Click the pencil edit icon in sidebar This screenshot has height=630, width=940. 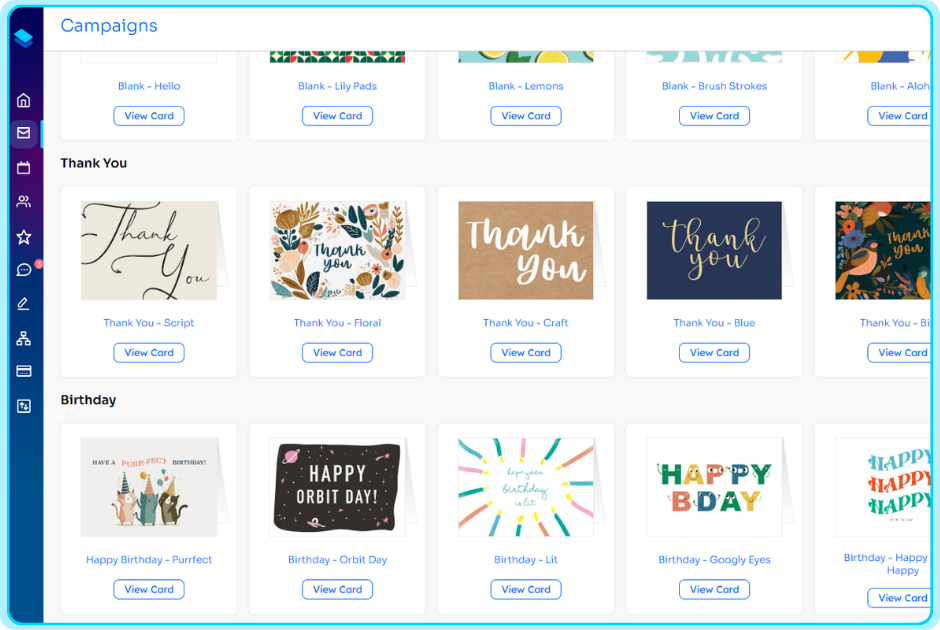click(23, 304)
